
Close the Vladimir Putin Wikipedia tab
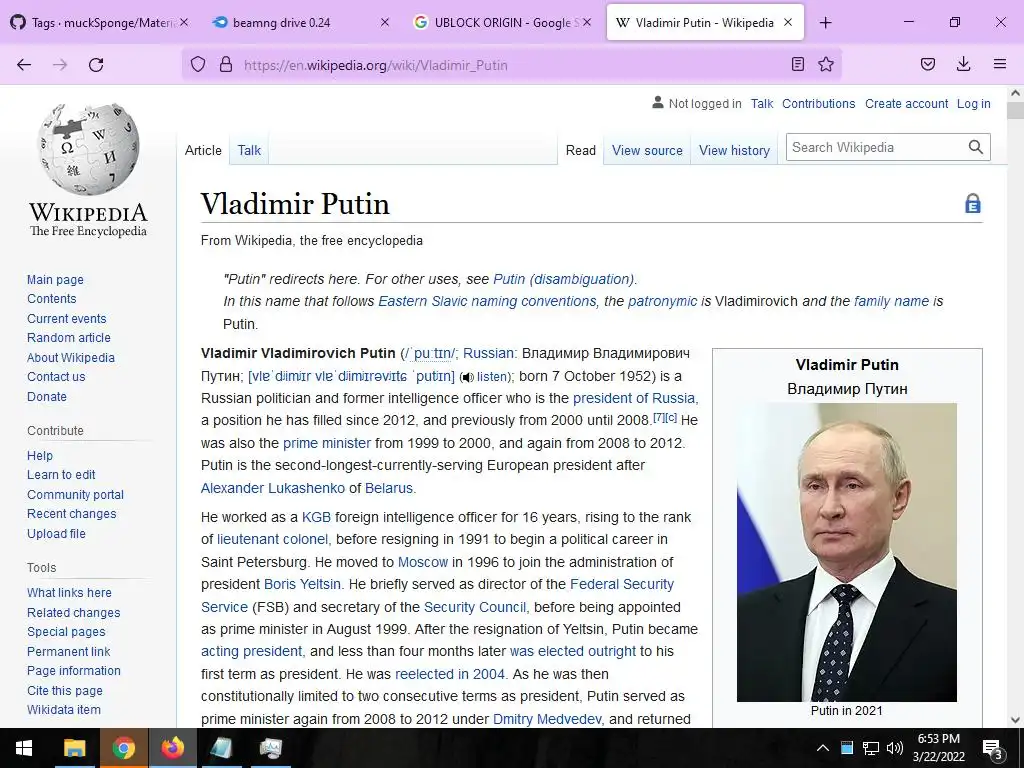coord(788,22)
